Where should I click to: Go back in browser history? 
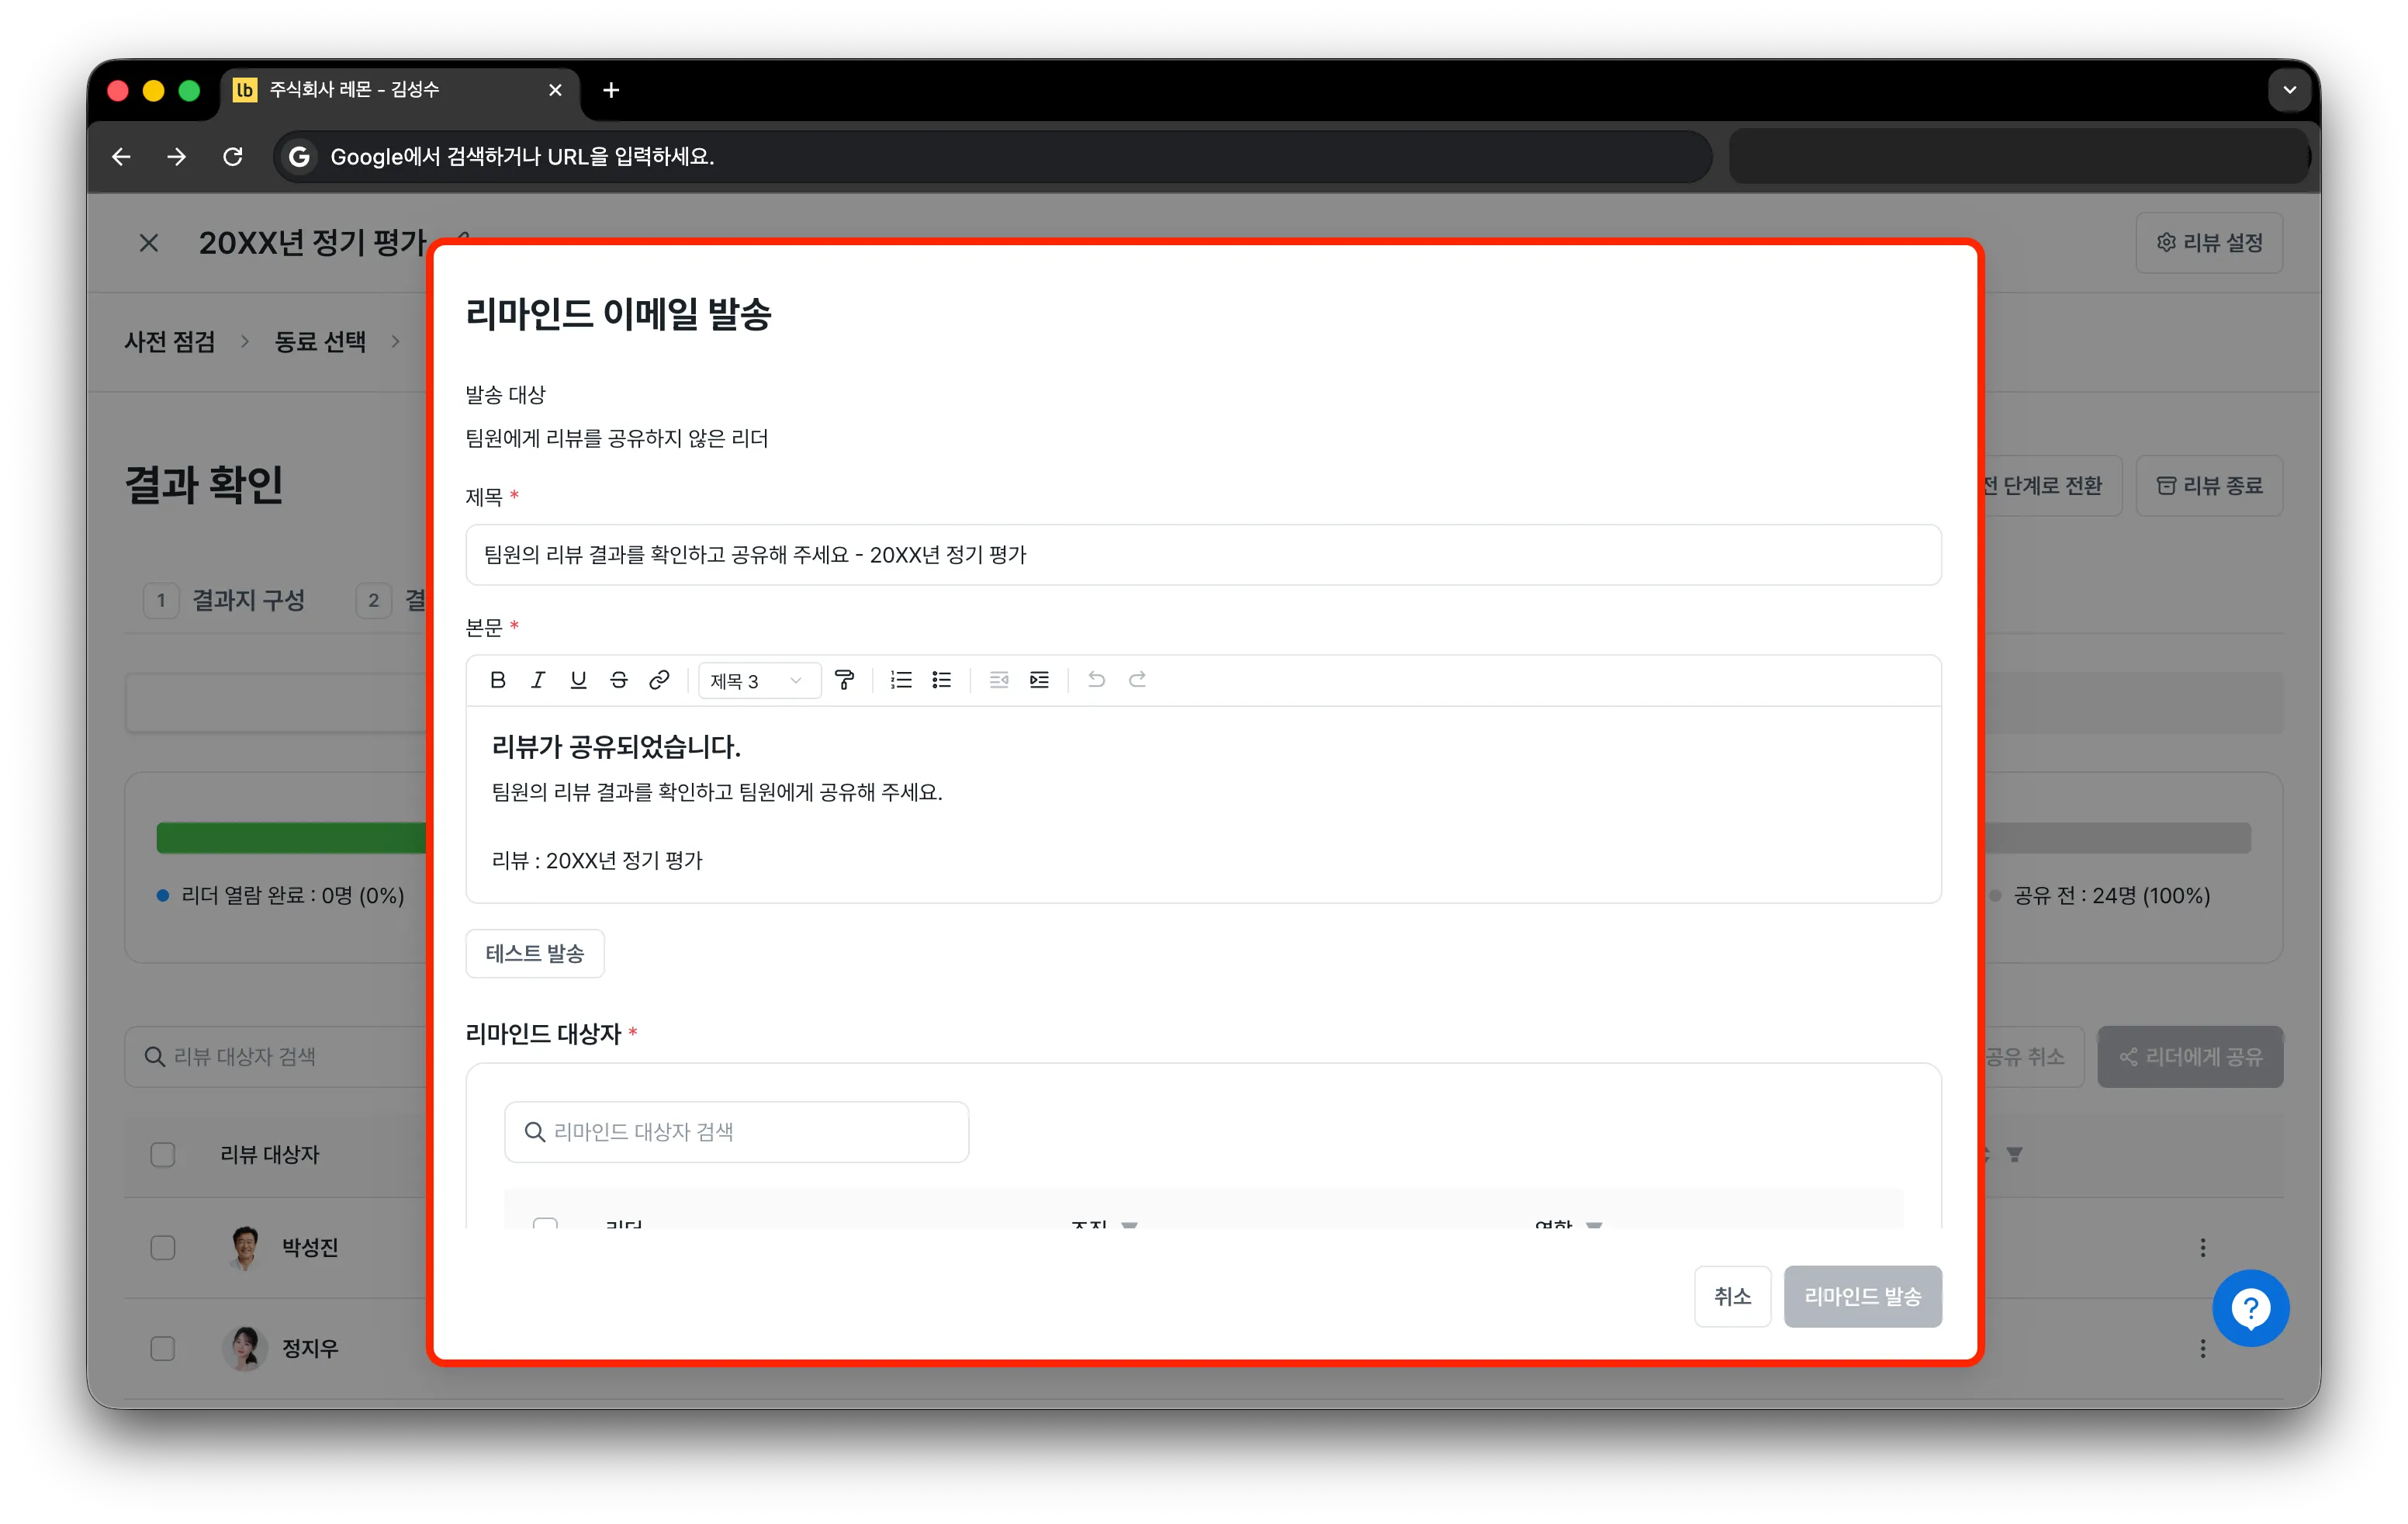click(121, 156)
